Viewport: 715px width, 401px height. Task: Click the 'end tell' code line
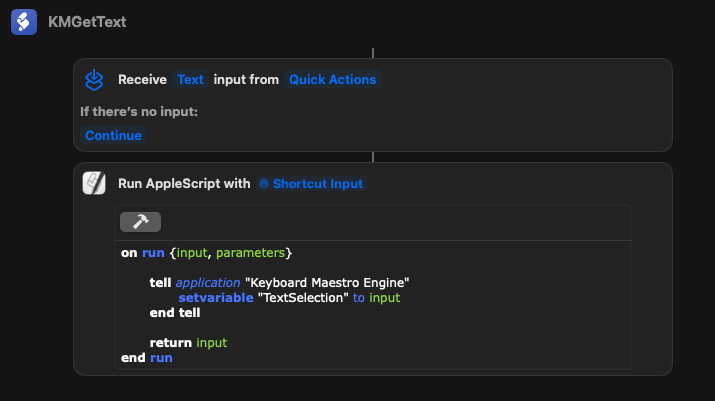(175, 312)
